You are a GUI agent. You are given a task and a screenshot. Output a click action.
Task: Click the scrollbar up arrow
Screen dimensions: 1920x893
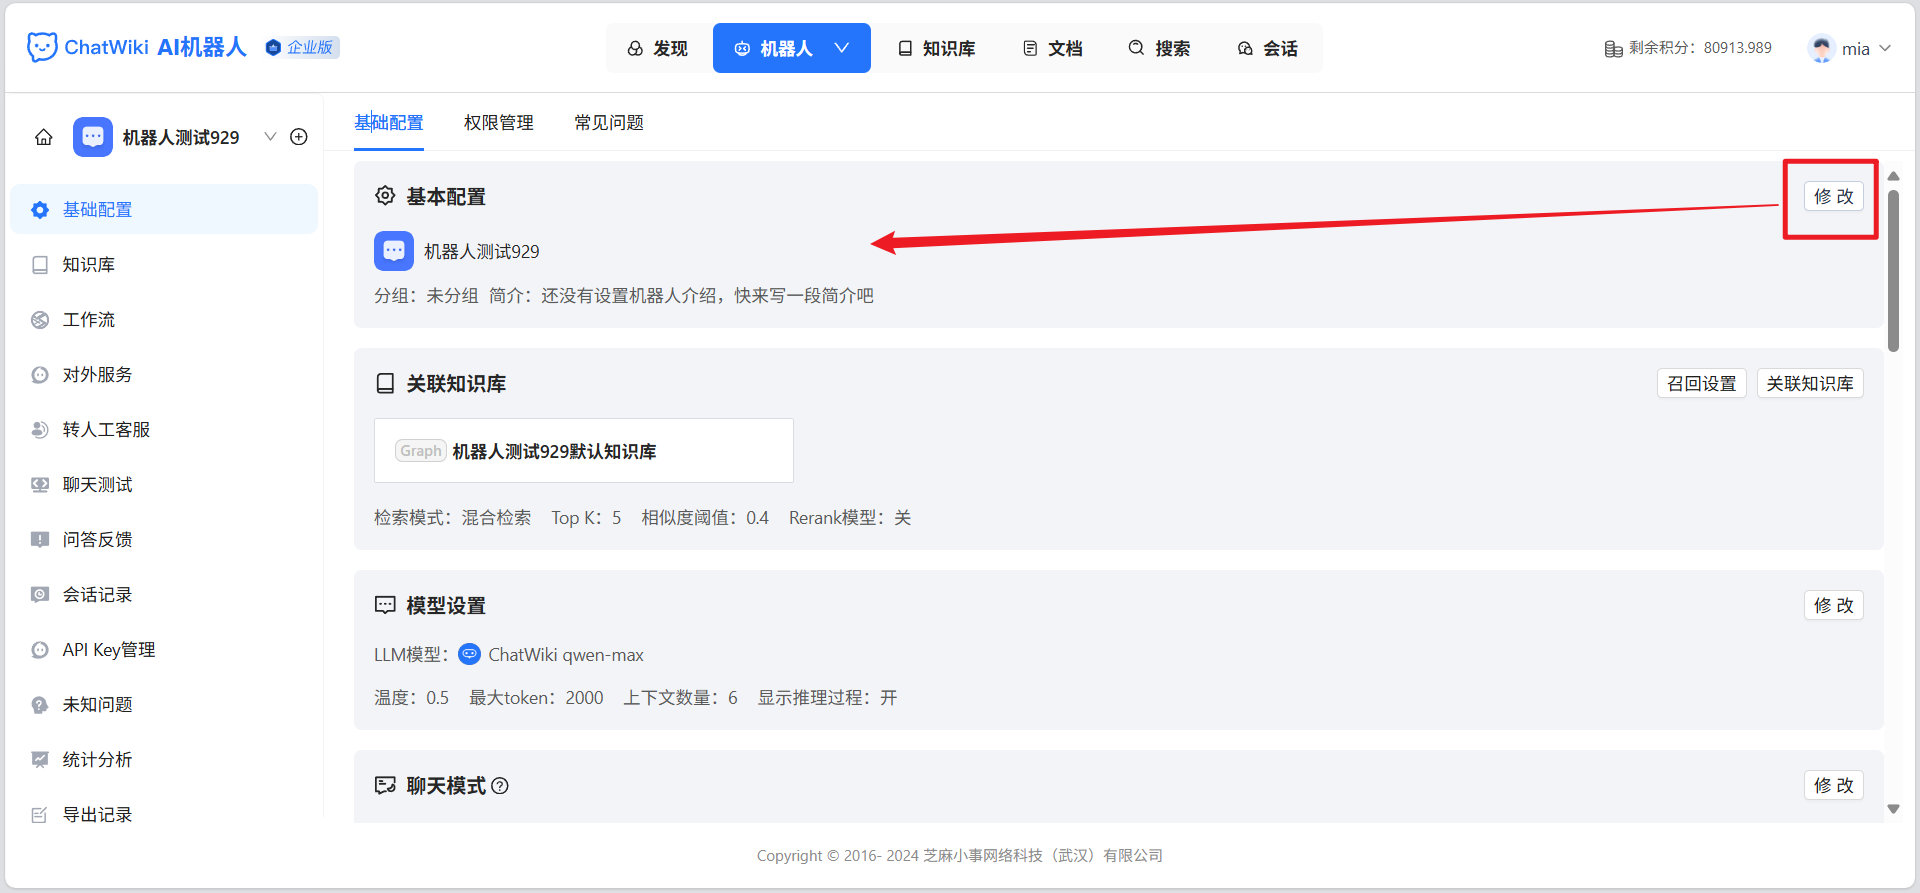[1893, 176]
